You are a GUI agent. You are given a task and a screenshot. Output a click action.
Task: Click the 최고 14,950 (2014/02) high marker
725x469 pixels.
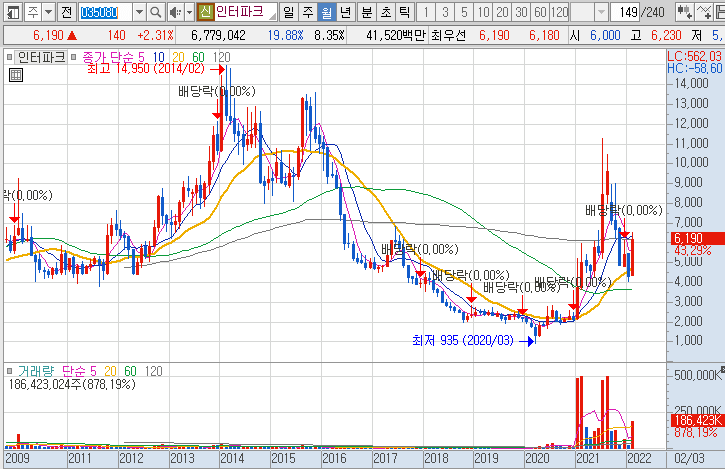click(146, 69)
